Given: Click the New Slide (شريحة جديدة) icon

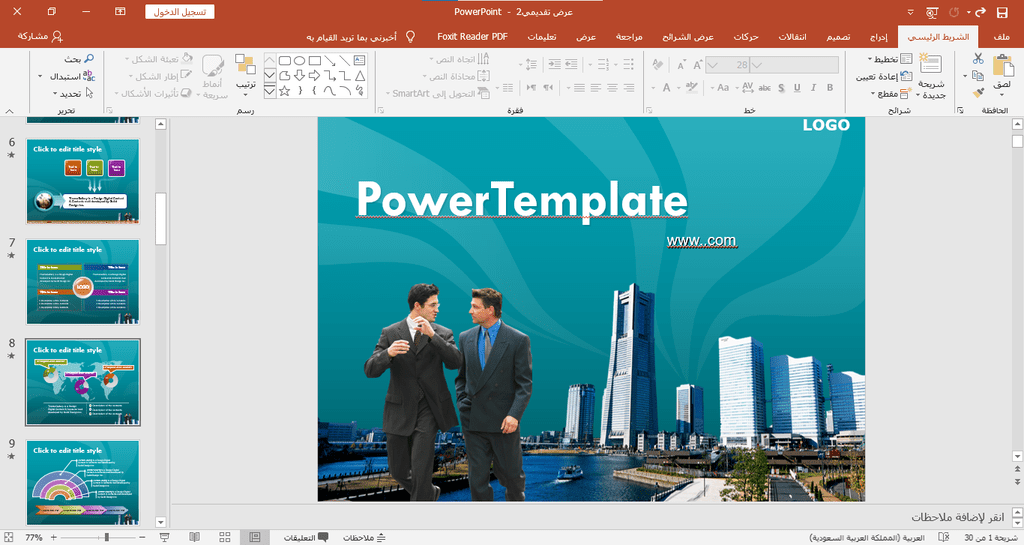Looking at the screenshot, I should (x=930, y=65).
